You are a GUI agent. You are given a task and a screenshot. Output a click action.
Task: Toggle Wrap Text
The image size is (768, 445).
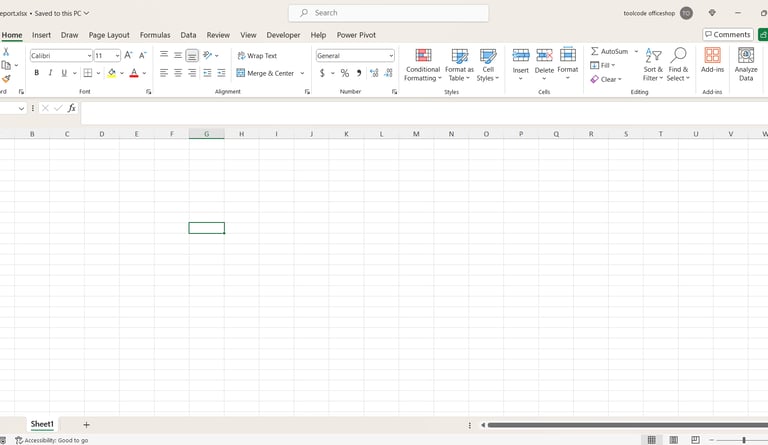tap(257, 56)
